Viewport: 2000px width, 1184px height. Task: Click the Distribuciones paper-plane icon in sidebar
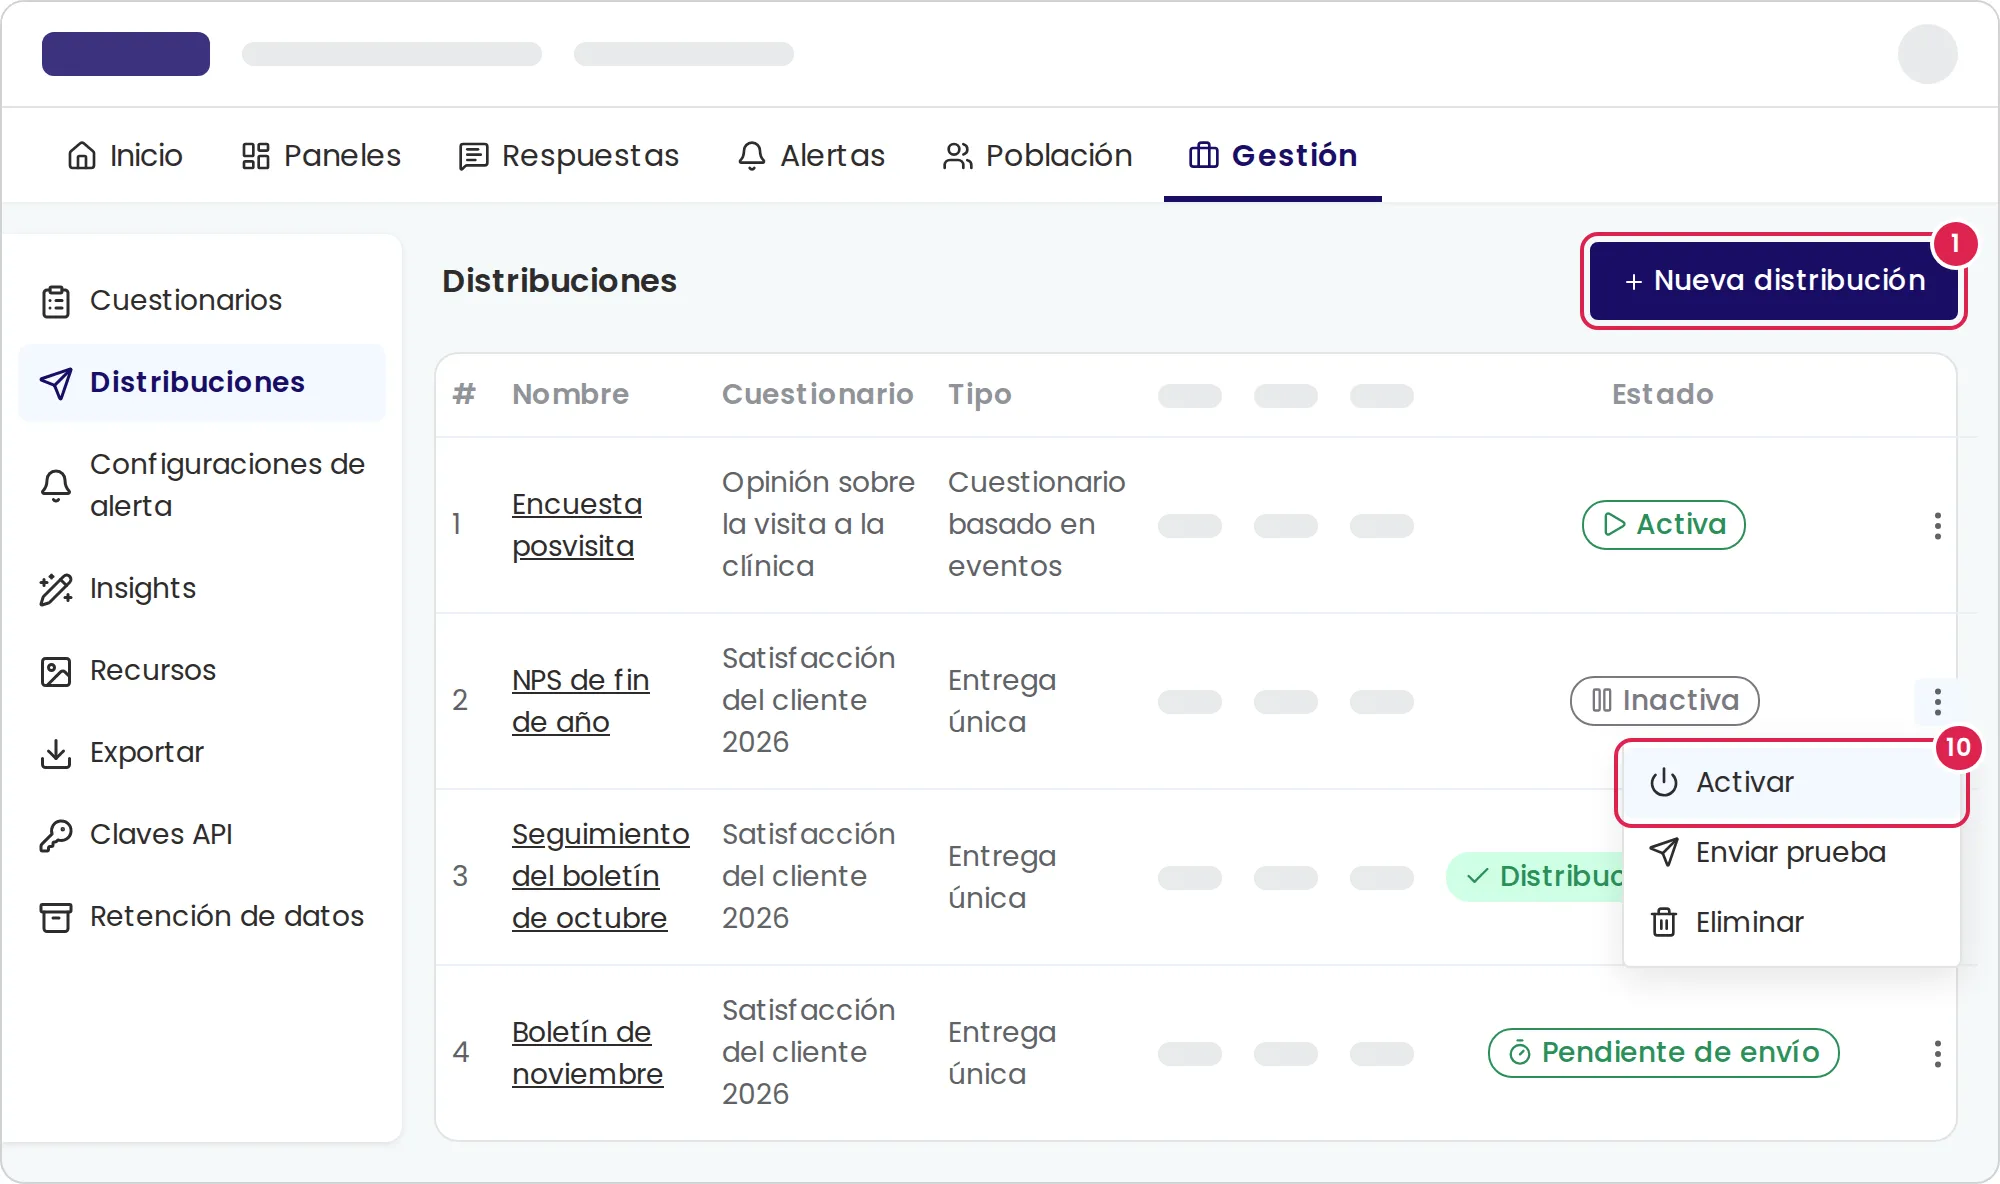(56, 383)
